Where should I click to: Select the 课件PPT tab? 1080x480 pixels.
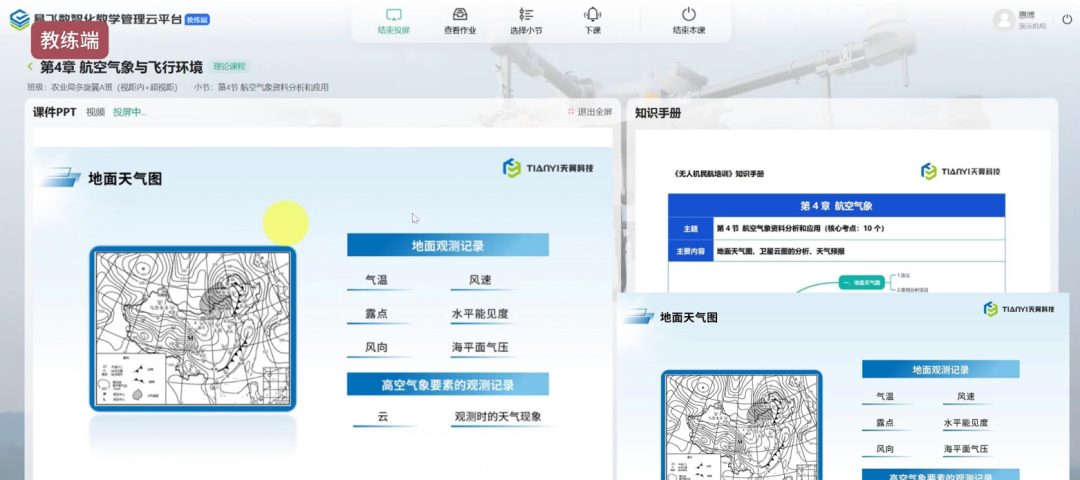pos(54,112)
